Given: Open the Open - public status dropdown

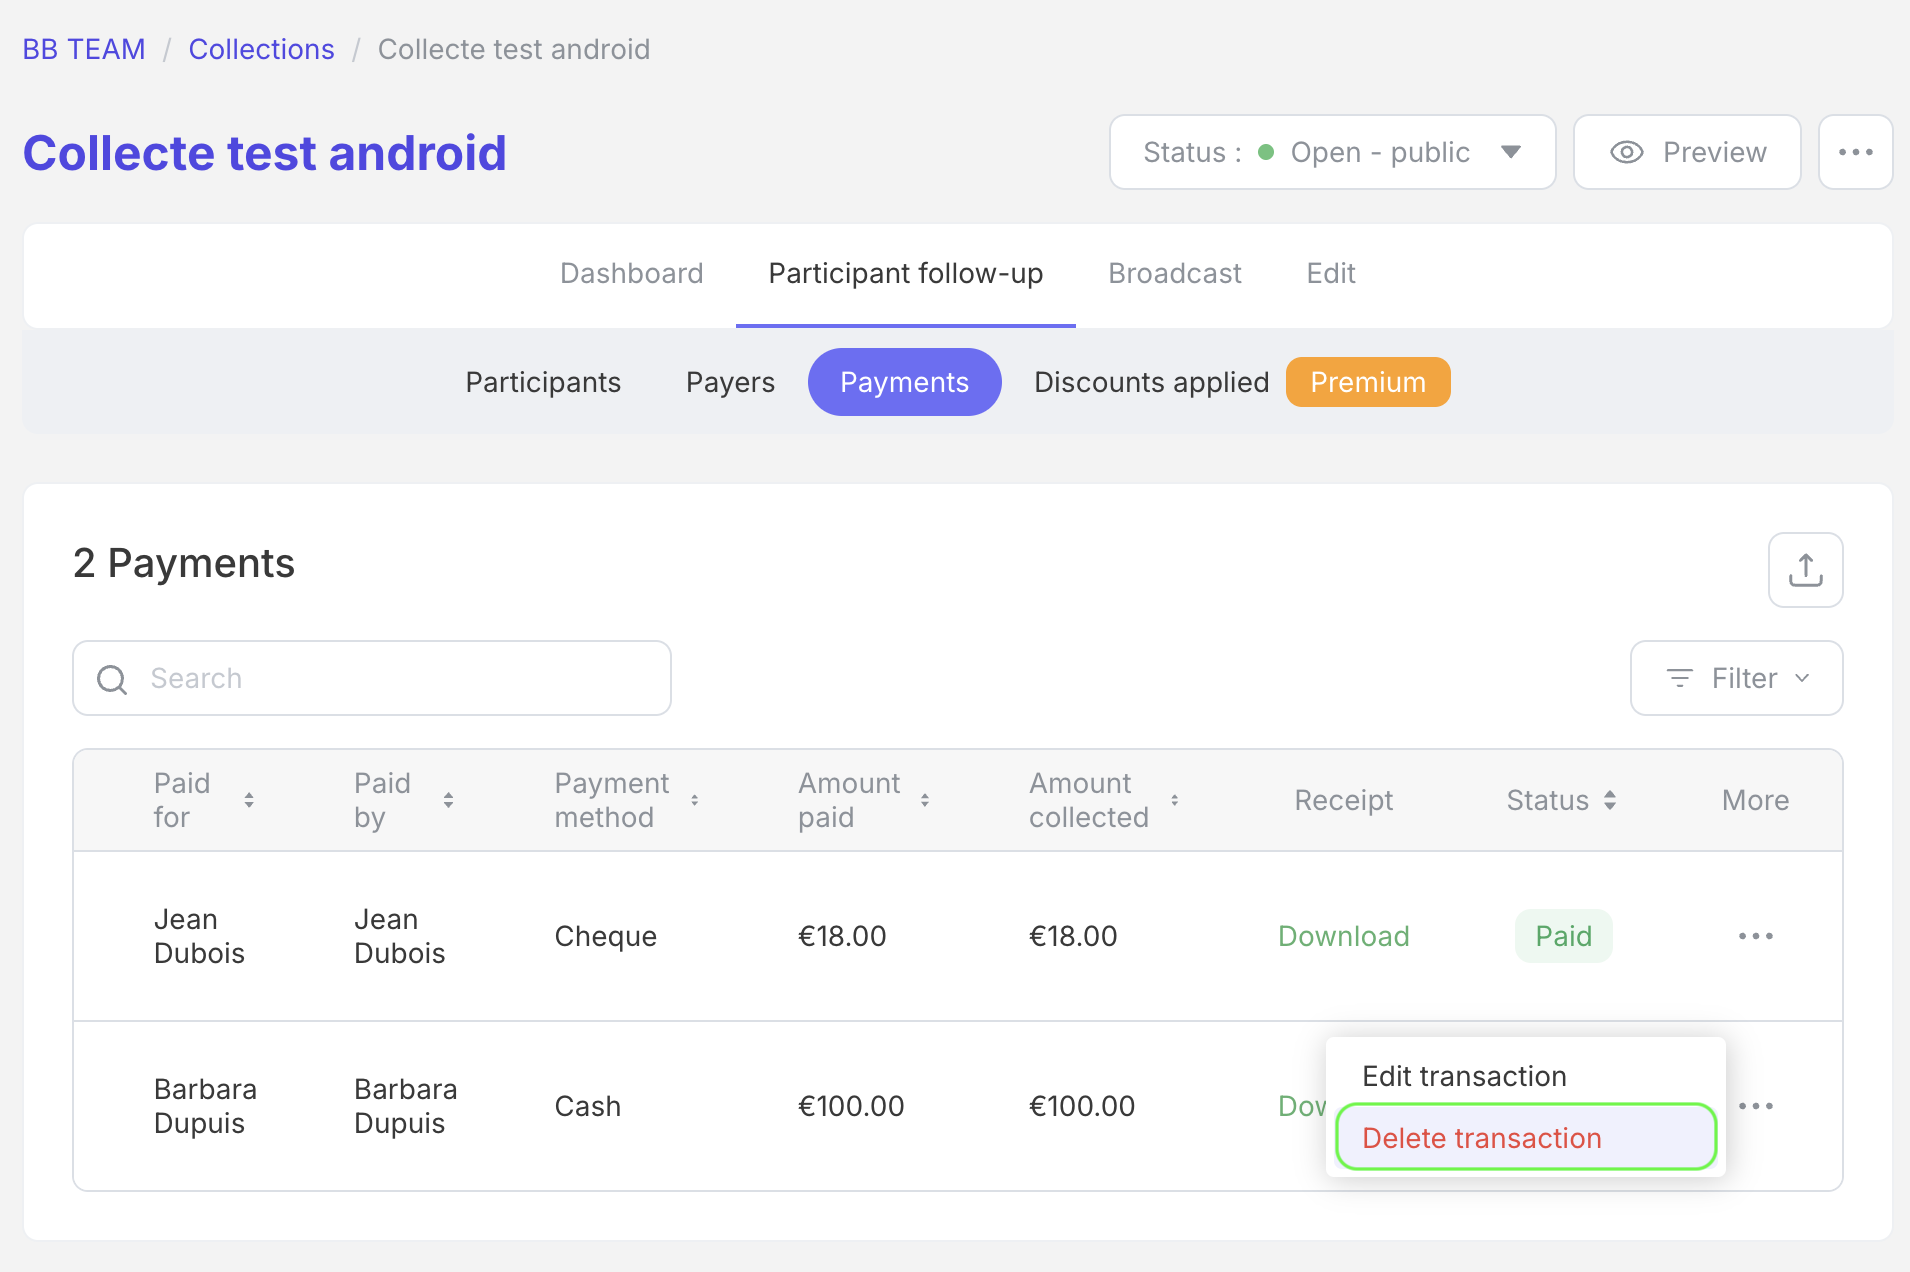Looking at the screenshot, I should pos(1512,152).
